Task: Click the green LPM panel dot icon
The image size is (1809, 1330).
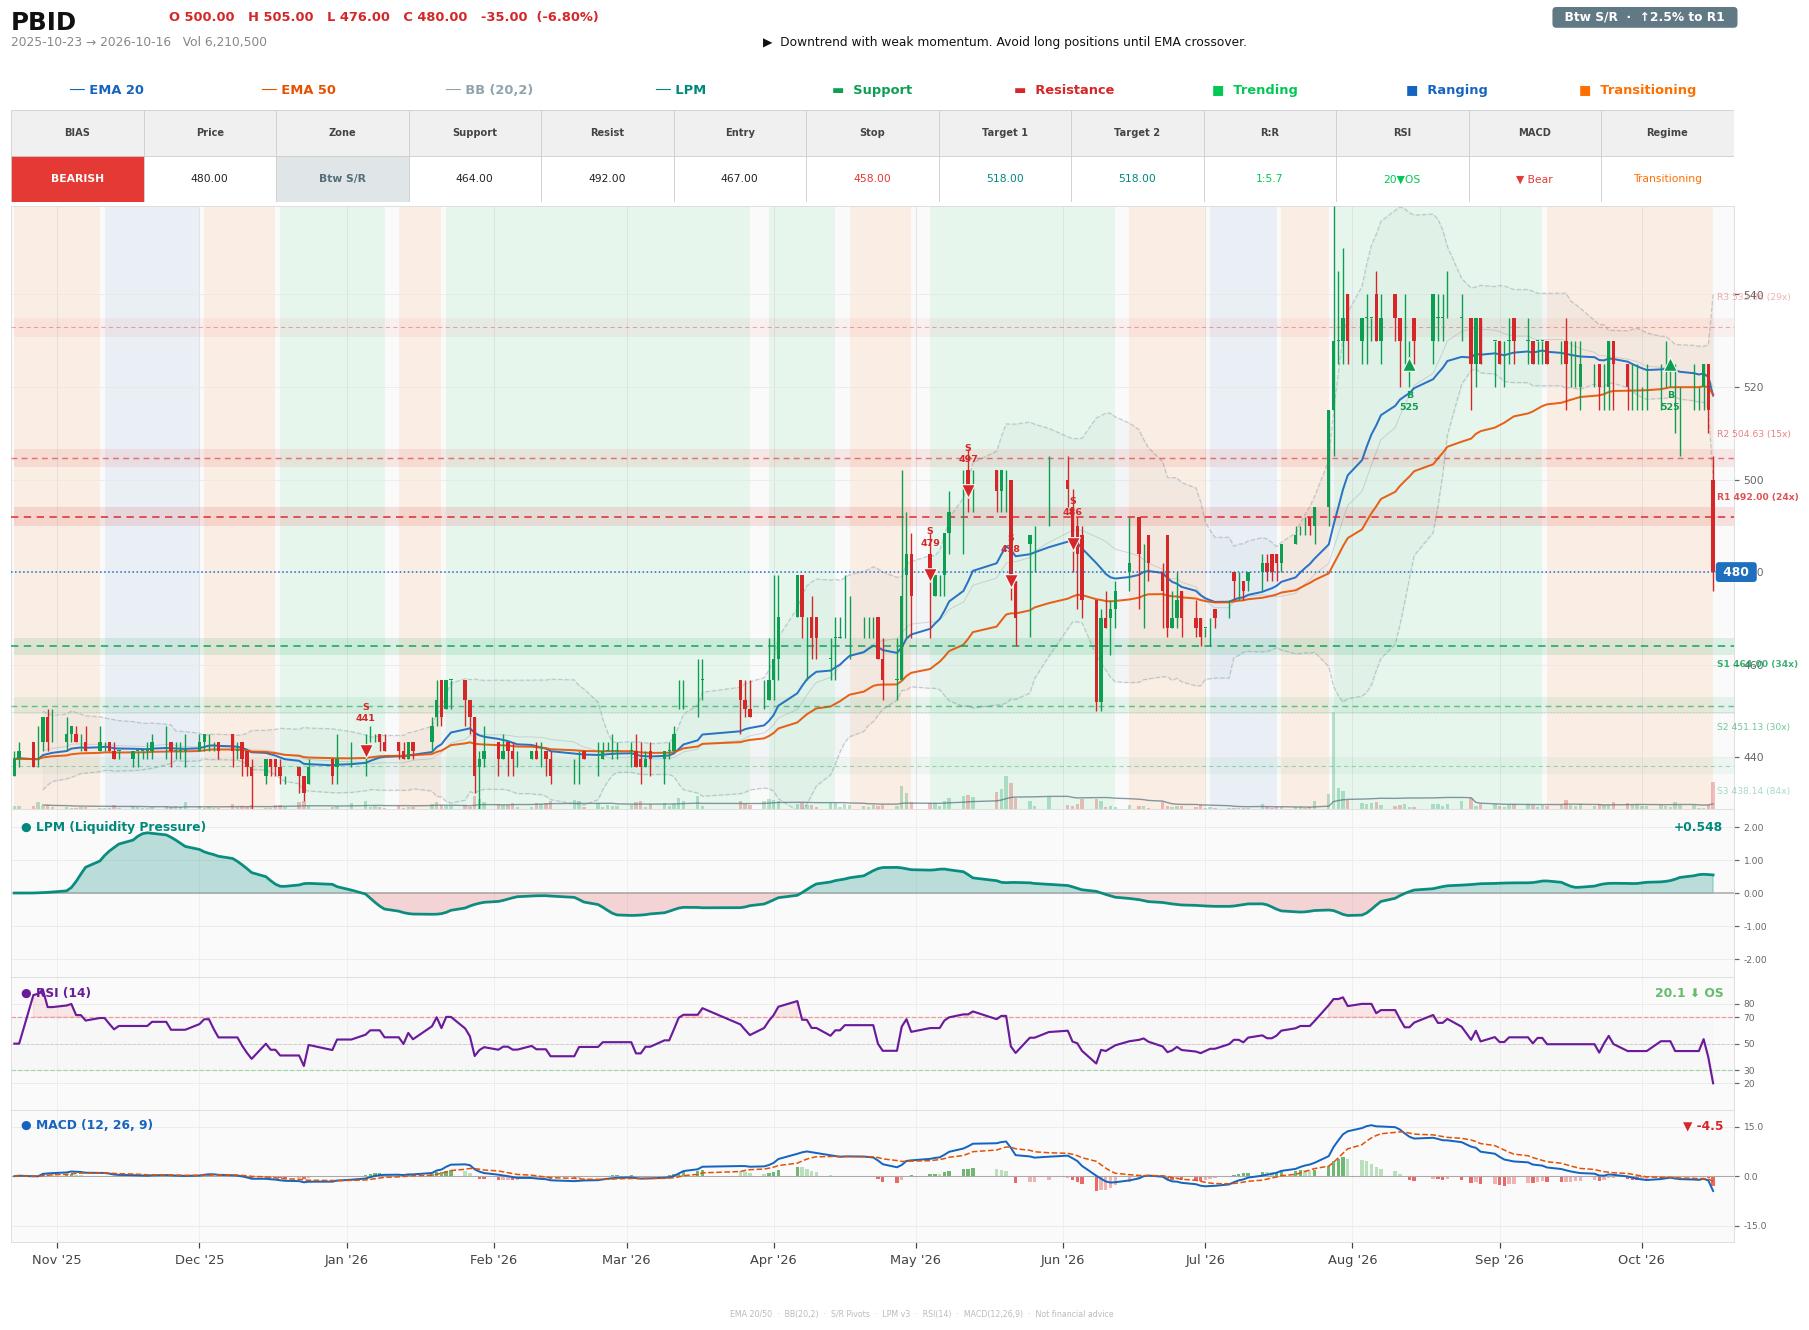Action: tap(26, 827)
